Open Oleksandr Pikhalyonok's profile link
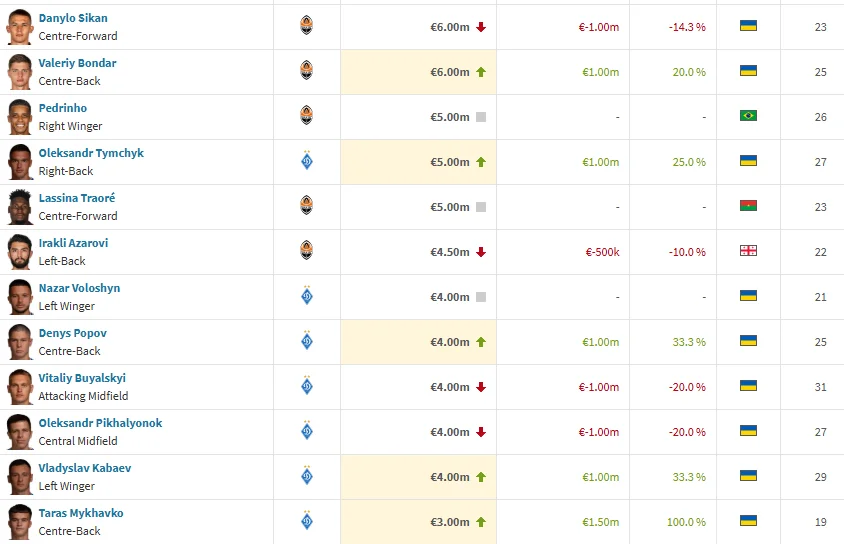 point(100,423)
